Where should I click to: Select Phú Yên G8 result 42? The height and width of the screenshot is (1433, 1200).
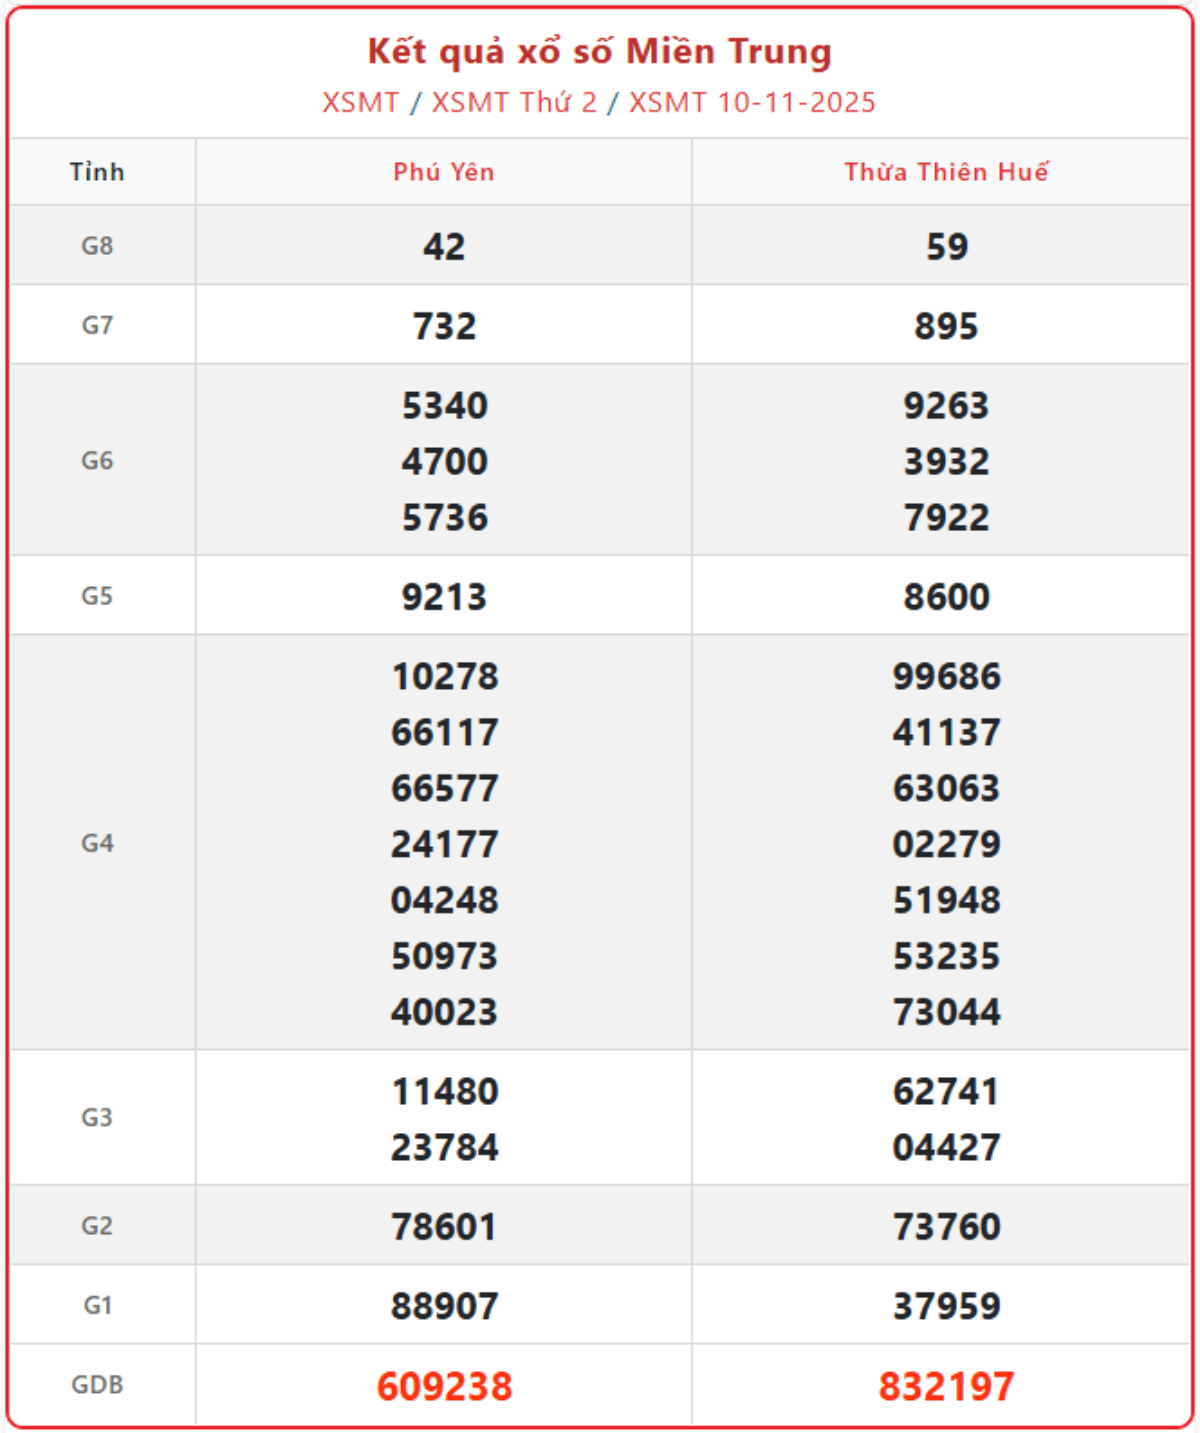444,247
